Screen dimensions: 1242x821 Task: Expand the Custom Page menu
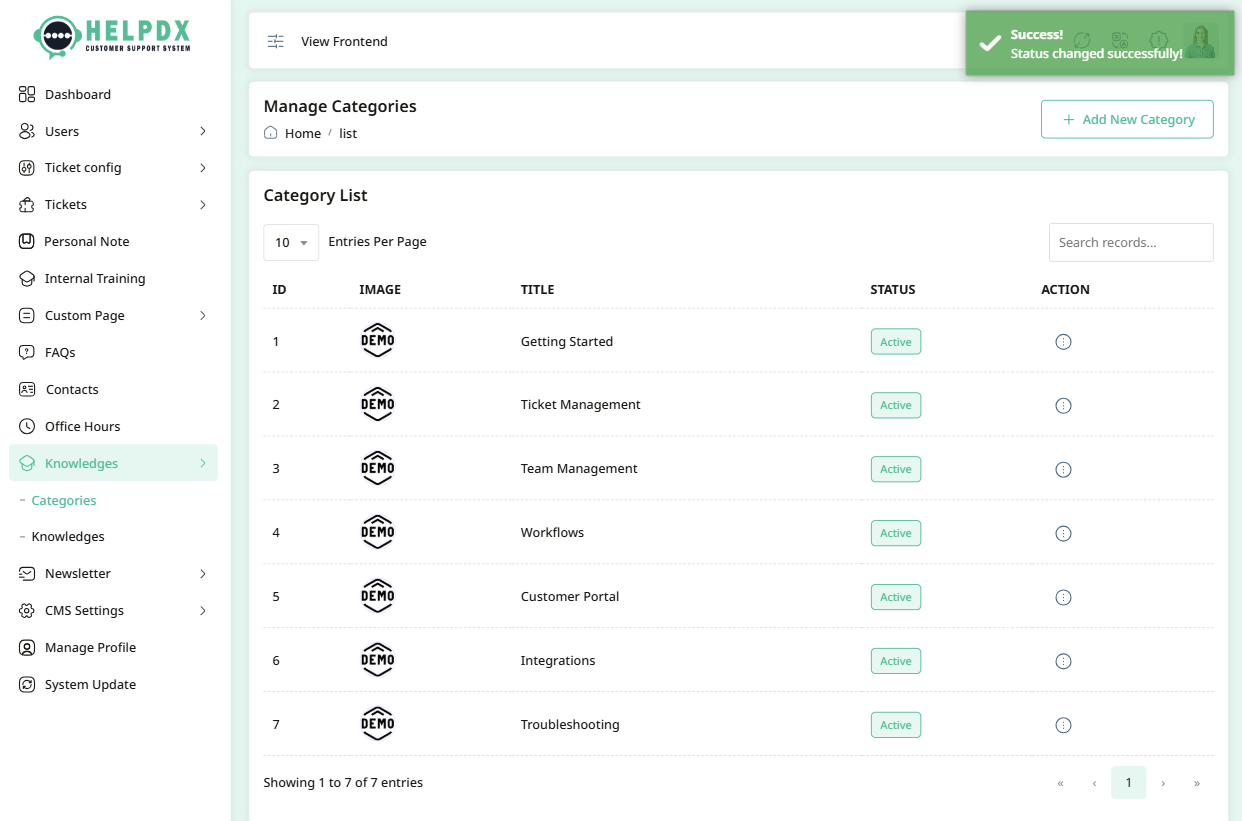tap(113, 315)
